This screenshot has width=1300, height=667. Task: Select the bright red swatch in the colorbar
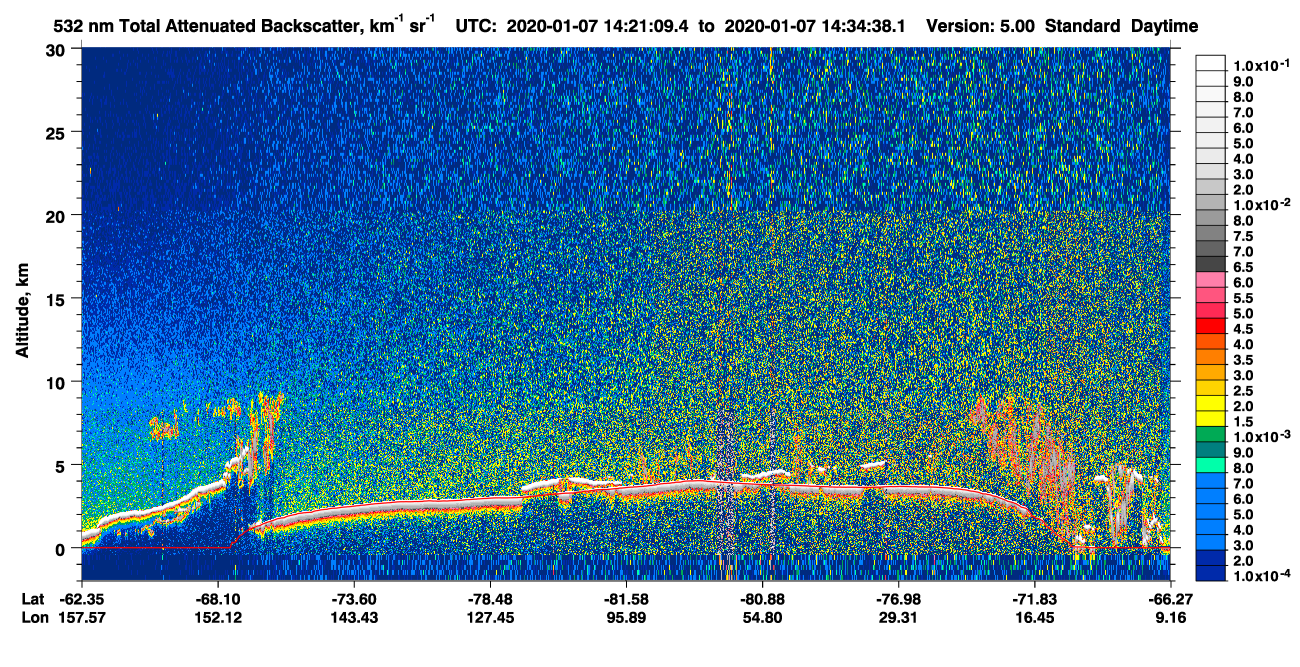click(1211, 326)
